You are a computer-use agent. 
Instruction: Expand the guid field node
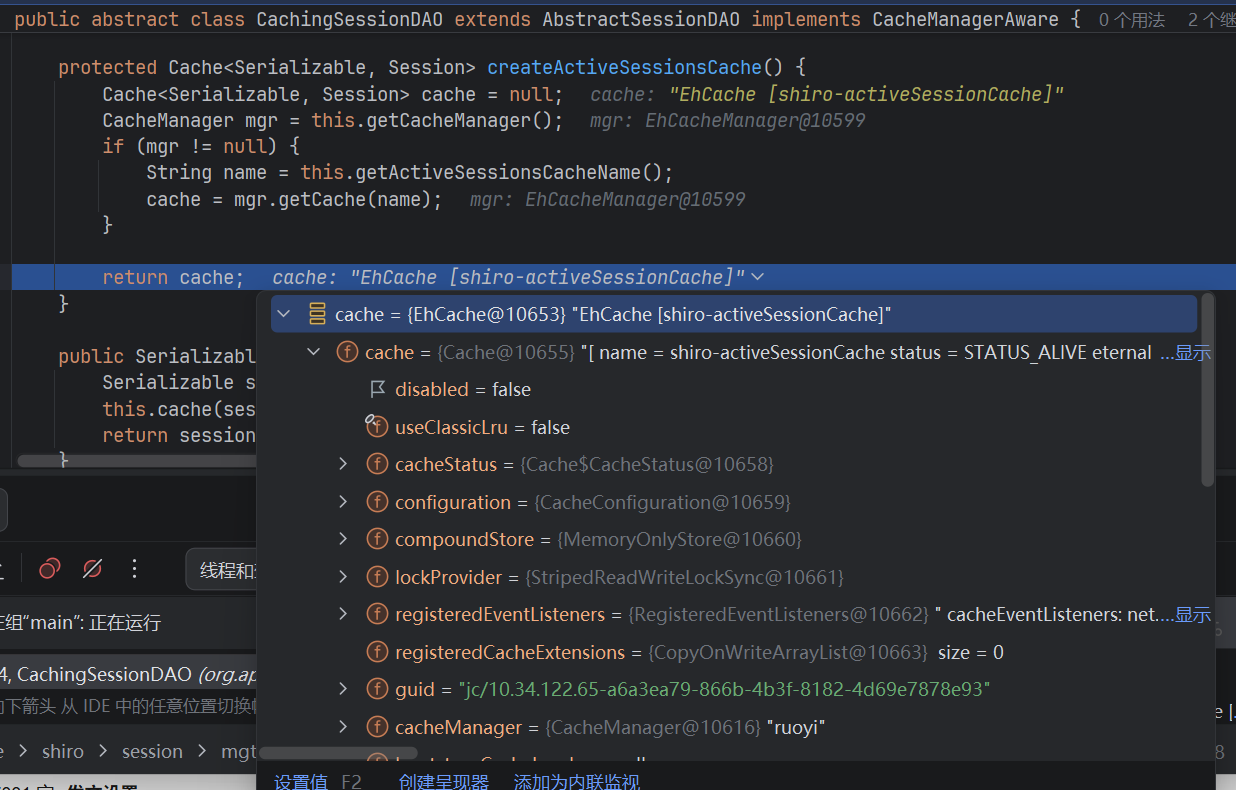click(x=343, y=689)
